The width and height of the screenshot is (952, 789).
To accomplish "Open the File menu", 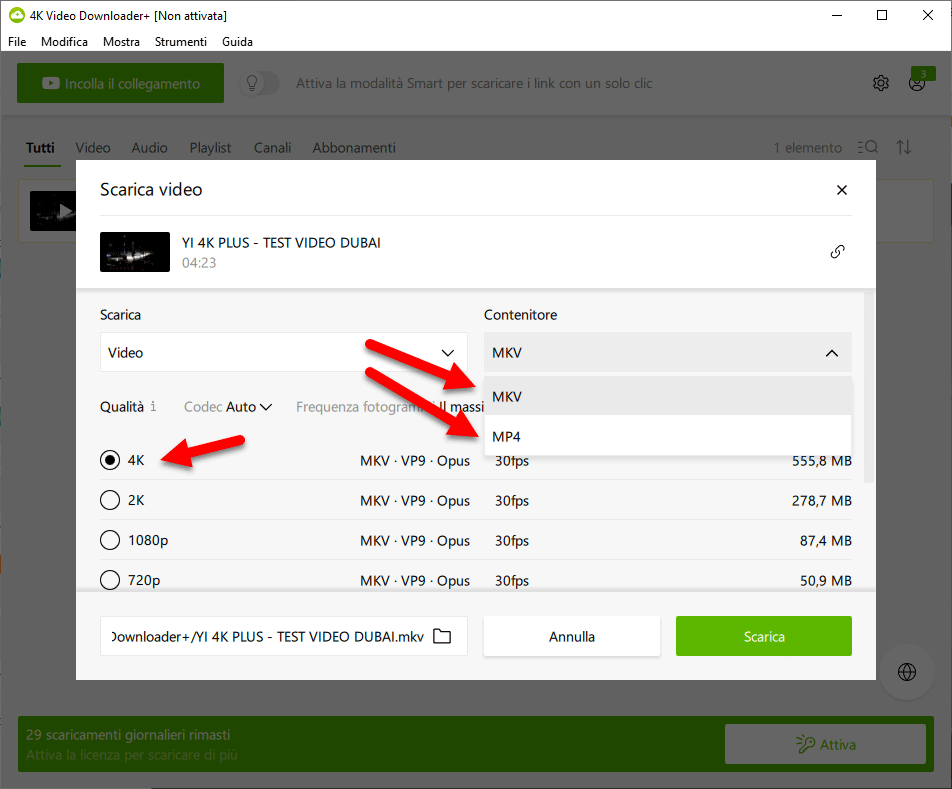I will [17, 41].
